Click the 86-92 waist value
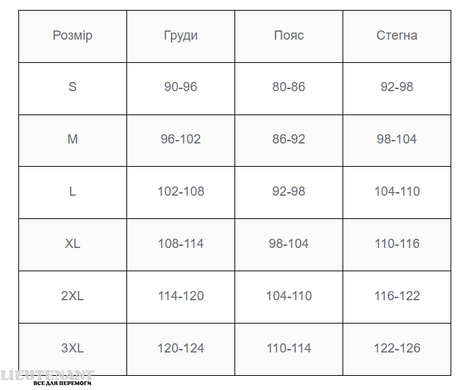The image size is (476, 390). pos(289,139)
